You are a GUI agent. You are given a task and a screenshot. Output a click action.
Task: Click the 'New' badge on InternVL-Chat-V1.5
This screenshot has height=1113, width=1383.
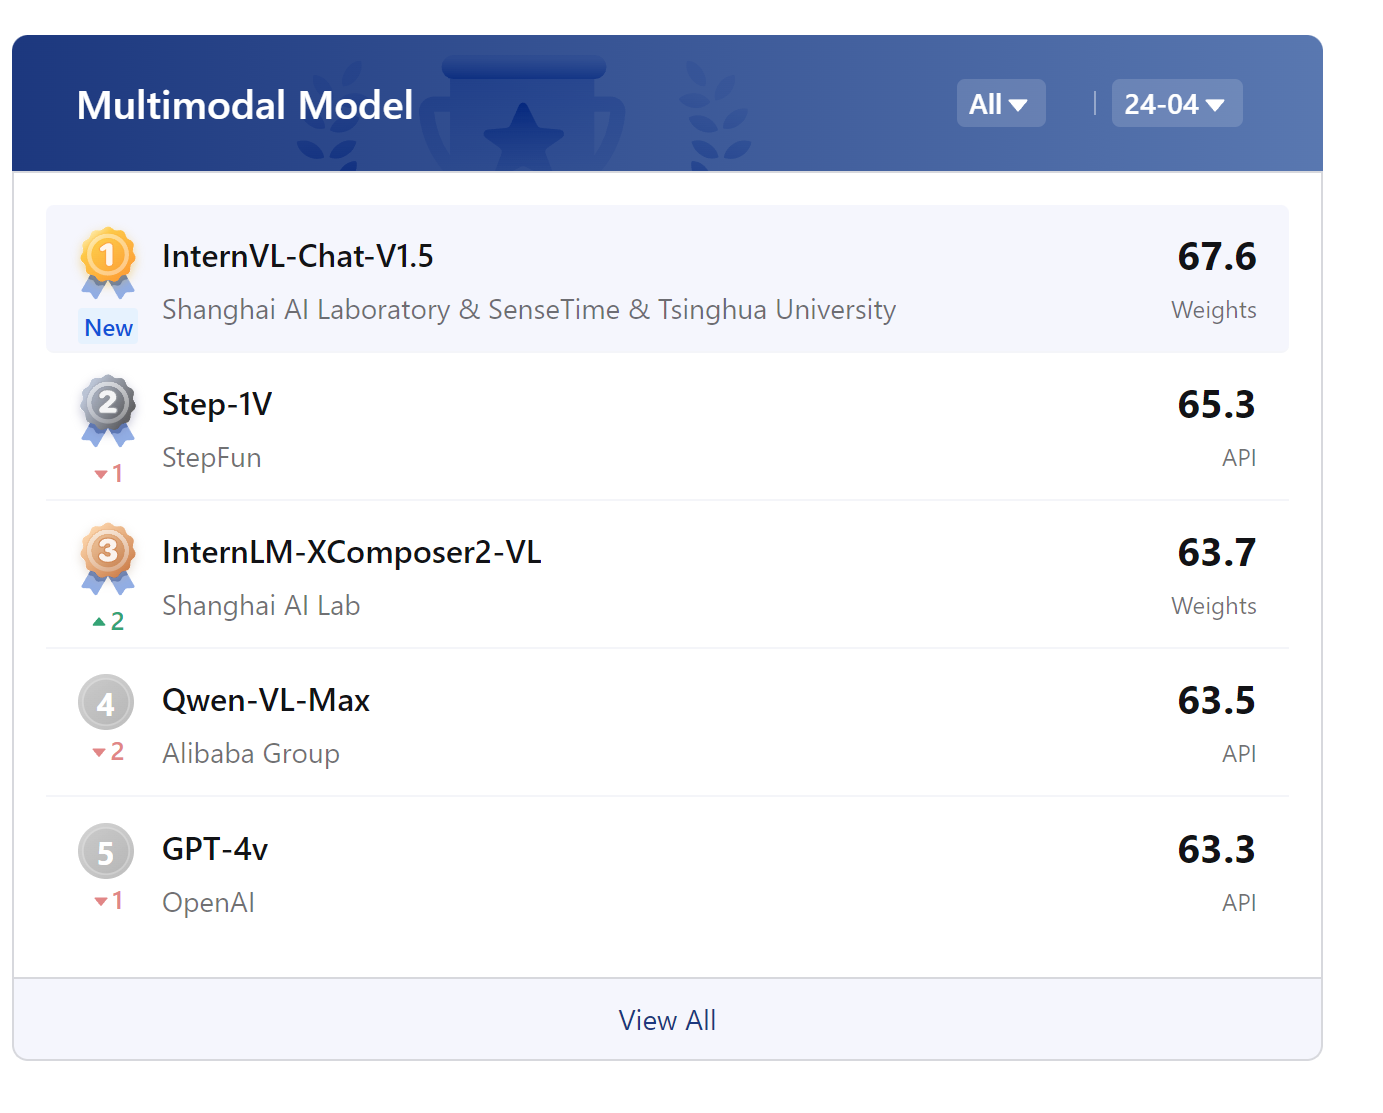(x=107, y=326)
